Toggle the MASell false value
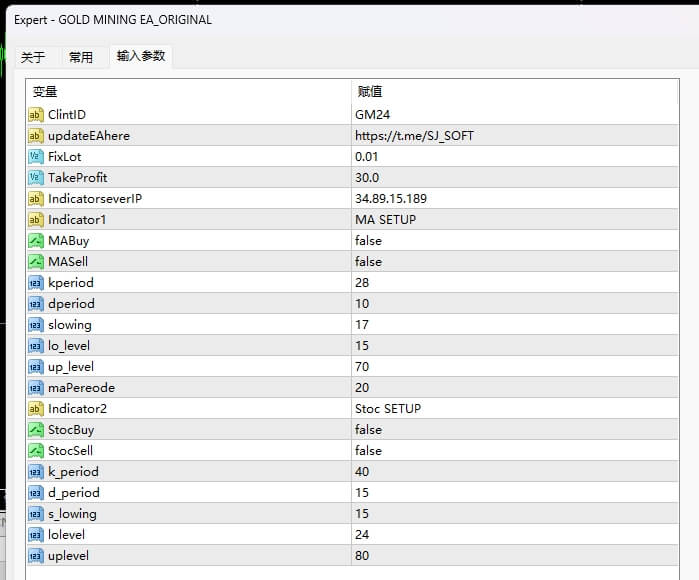Viewport: 699px width, 580px height. click(x=368, y=261)
